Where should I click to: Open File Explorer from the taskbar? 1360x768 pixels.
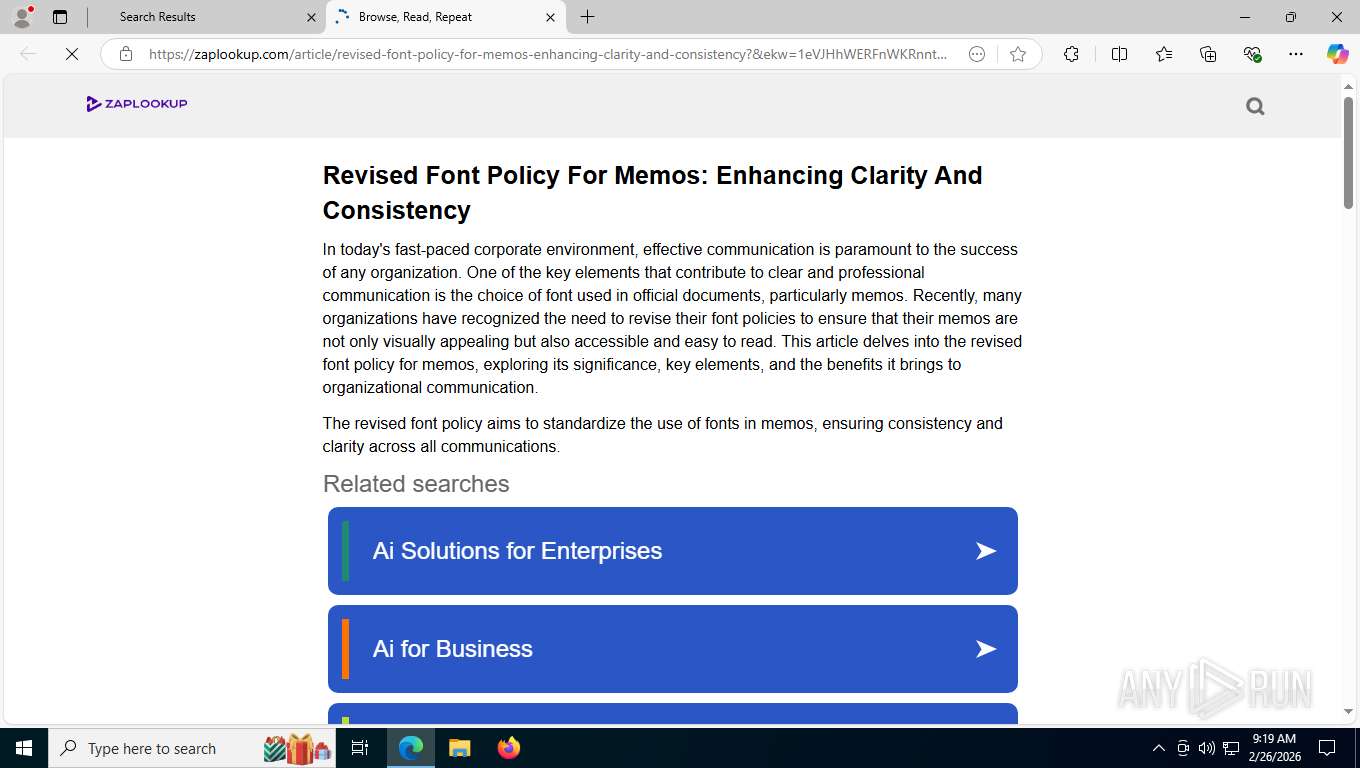click(459, 748)
